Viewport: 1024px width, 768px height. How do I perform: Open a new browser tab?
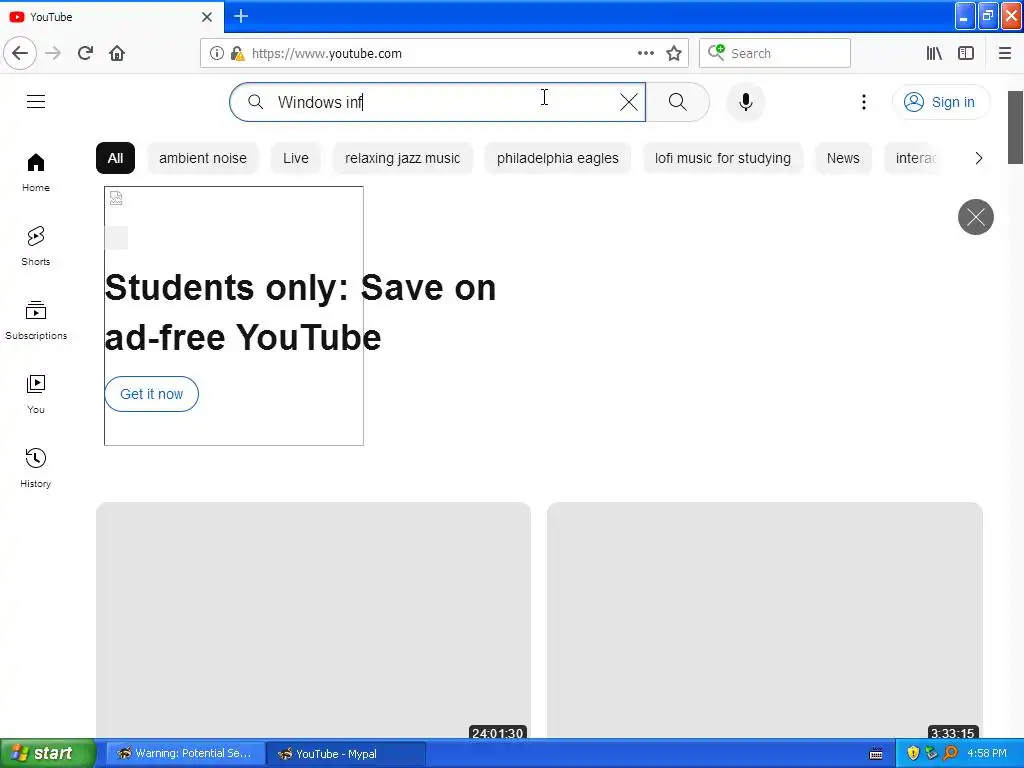coord(241,16)
